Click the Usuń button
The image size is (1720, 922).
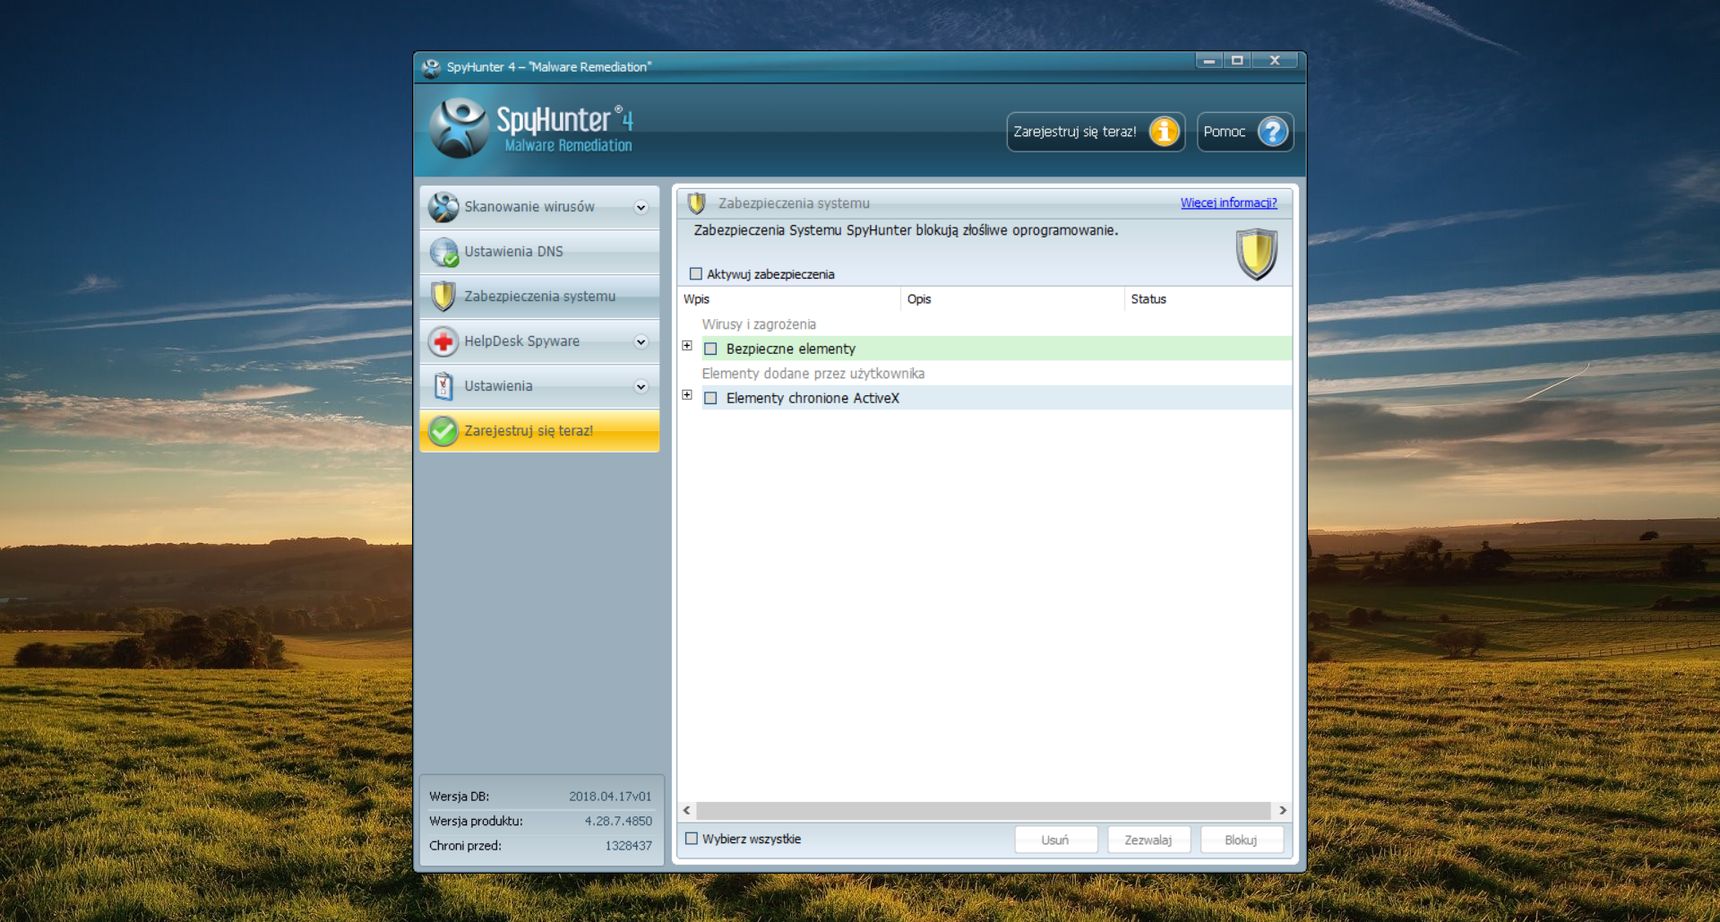pos(1056,840)
